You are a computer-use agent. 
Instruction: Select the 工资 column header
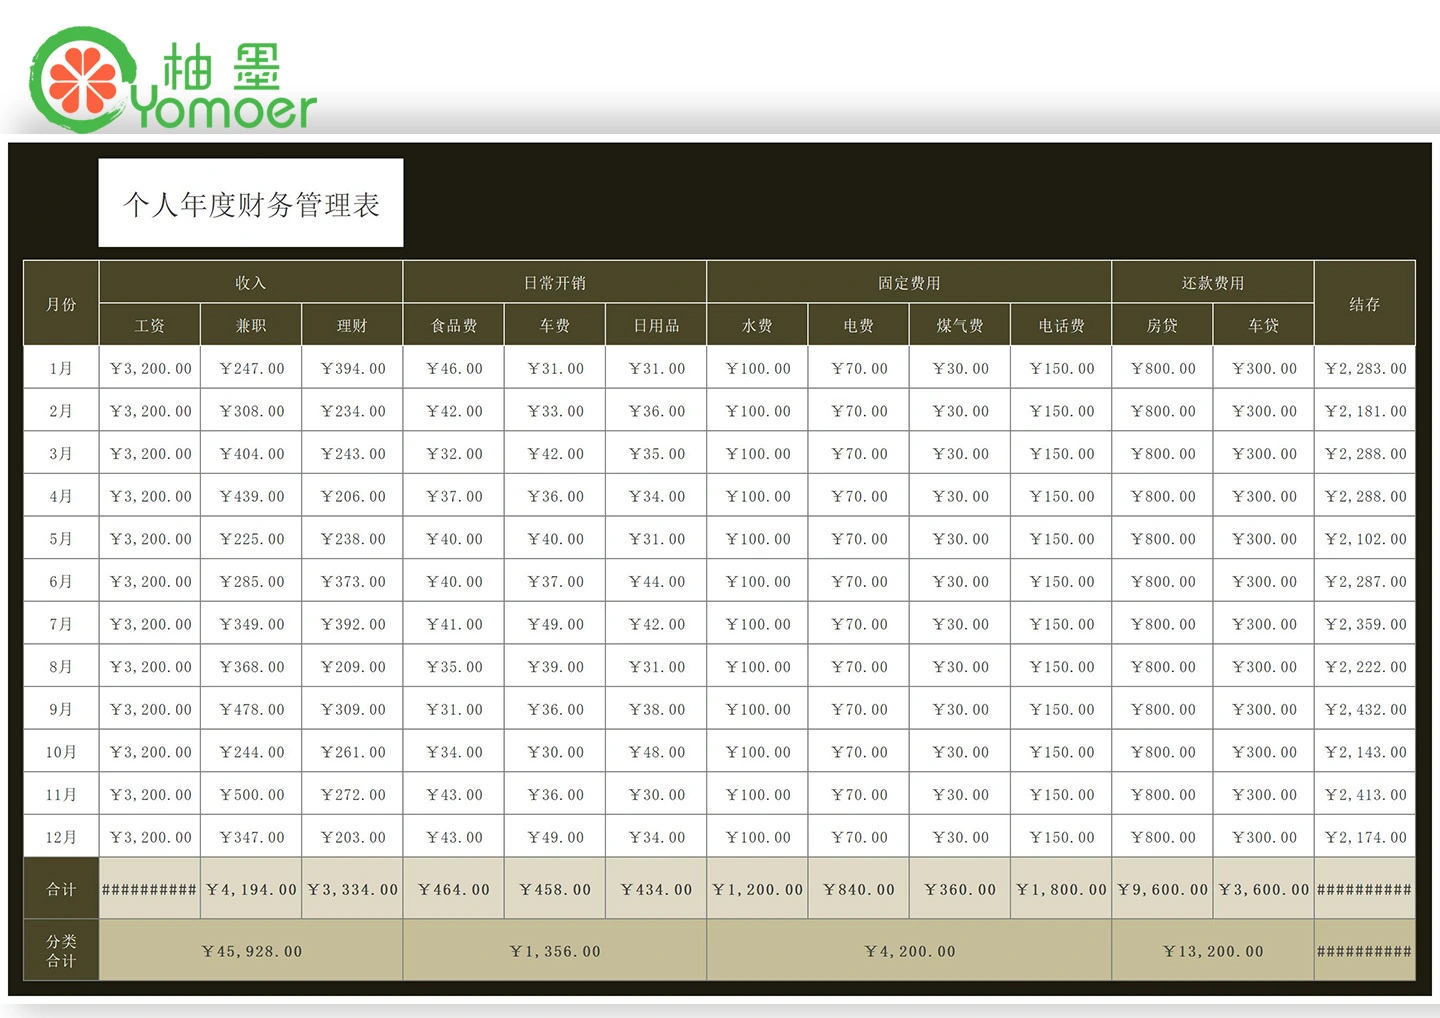pos(150,326)
